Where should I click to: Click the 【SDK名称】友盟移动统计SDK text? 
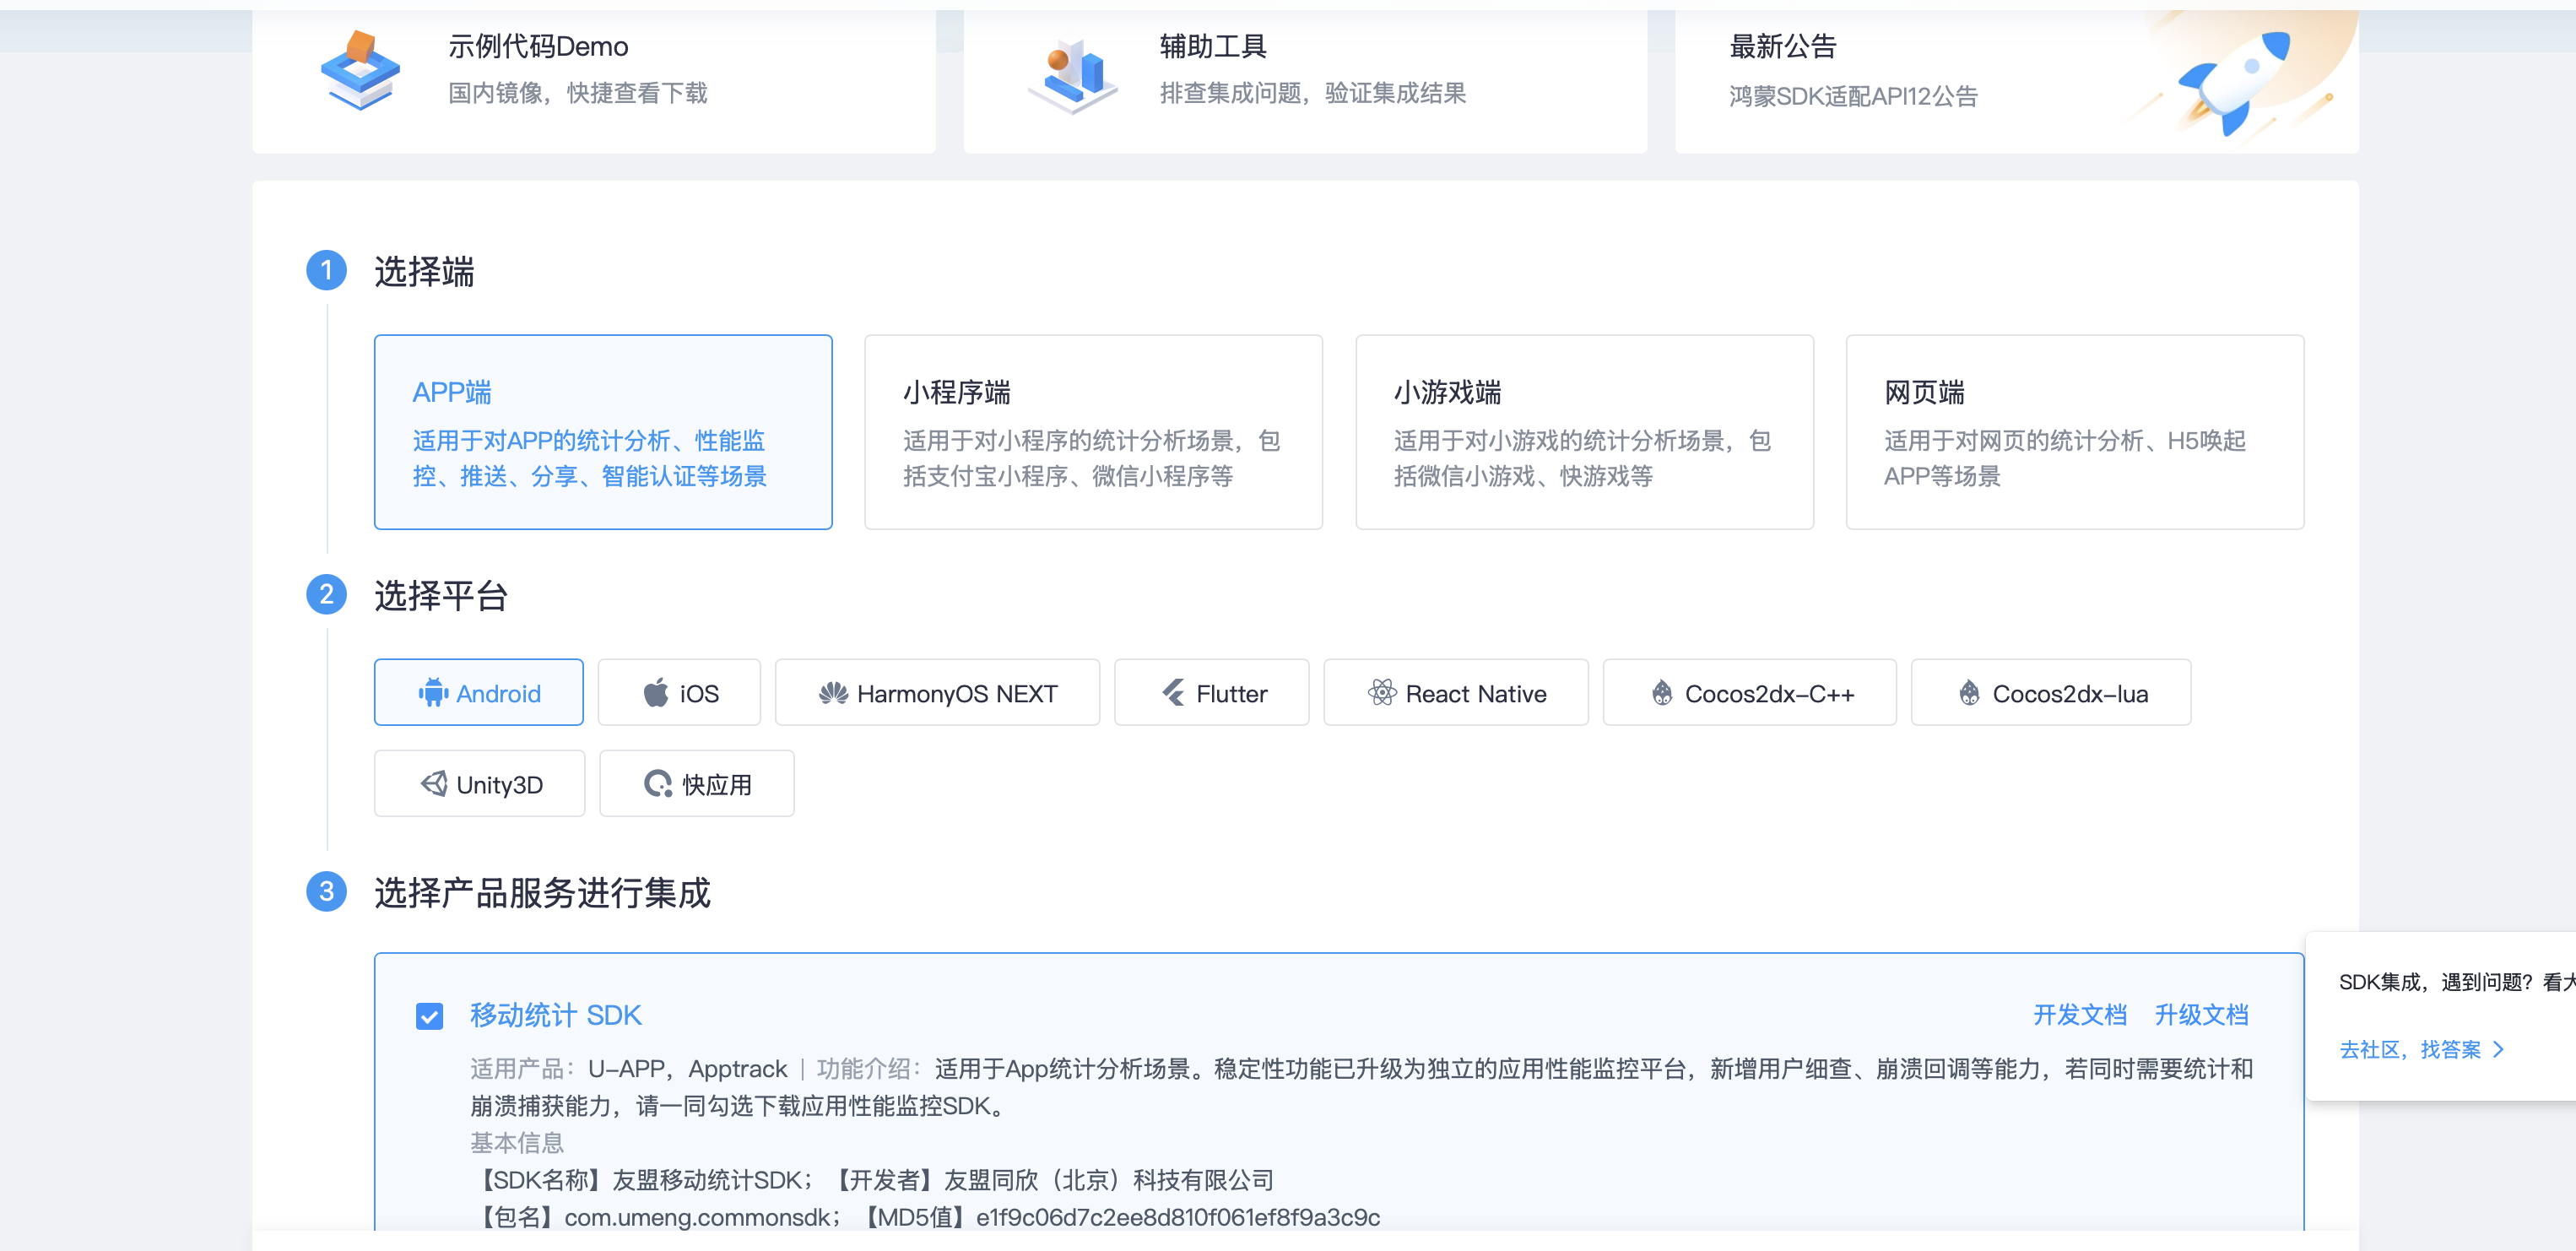coord(642,1180)
